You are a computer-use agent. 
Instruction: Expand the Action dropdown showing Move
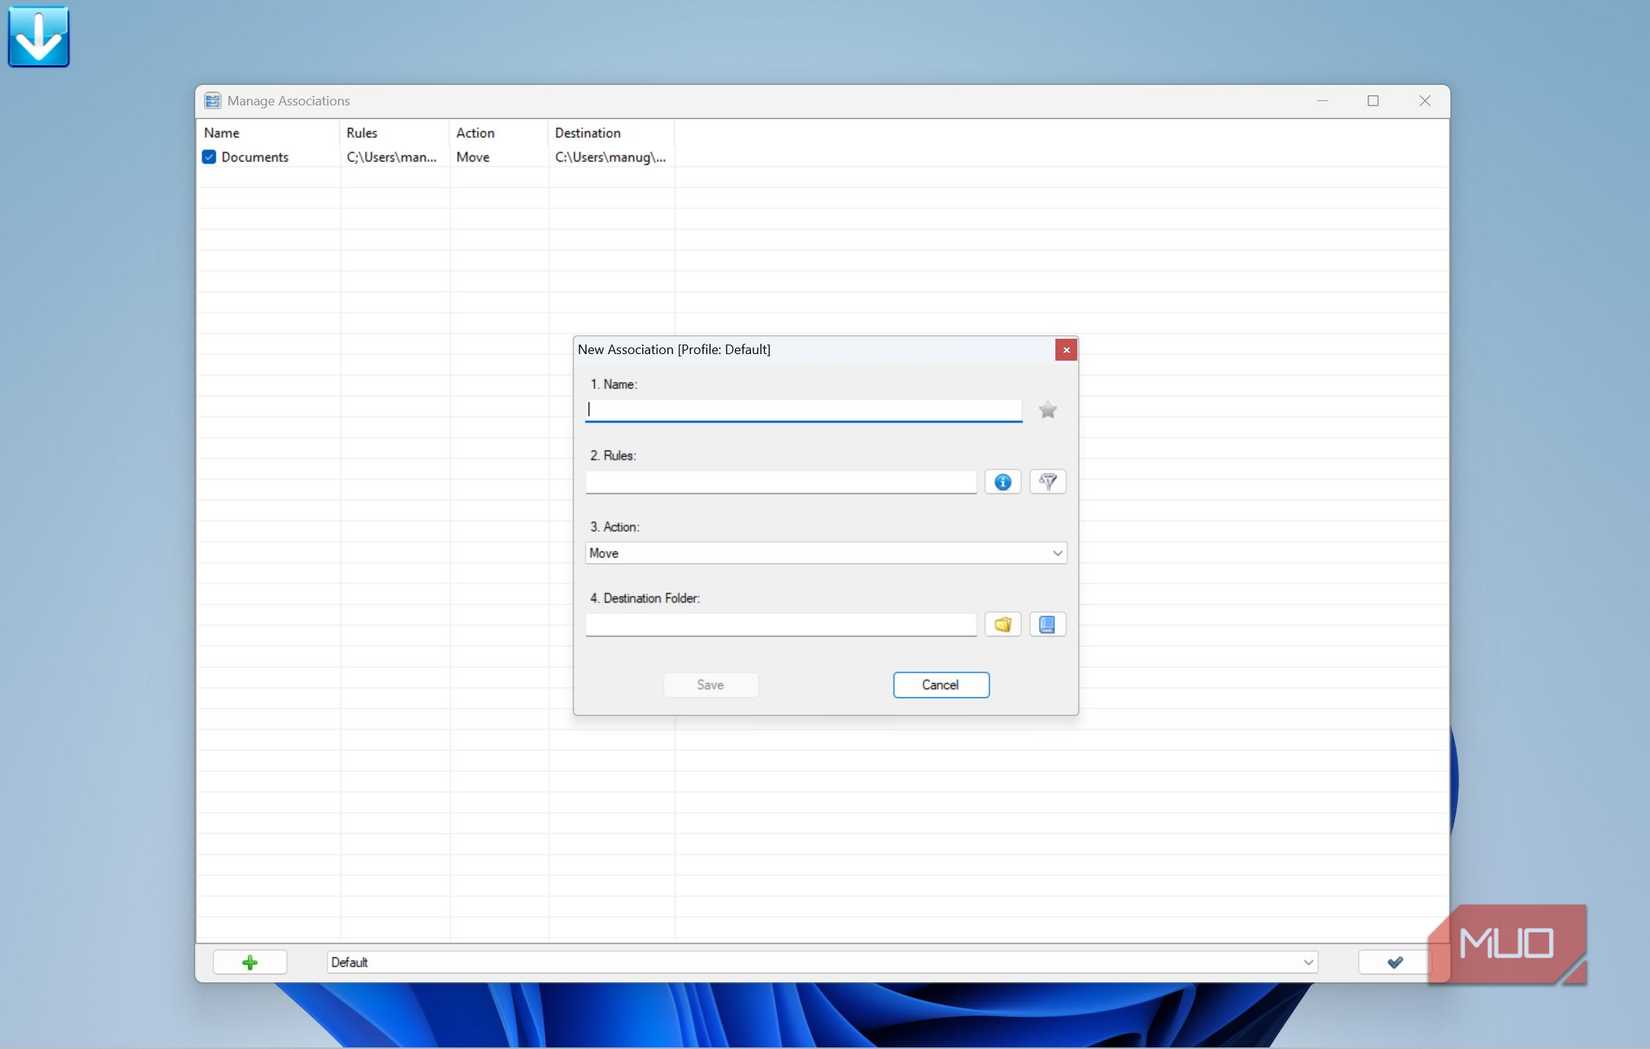(826, 553)
